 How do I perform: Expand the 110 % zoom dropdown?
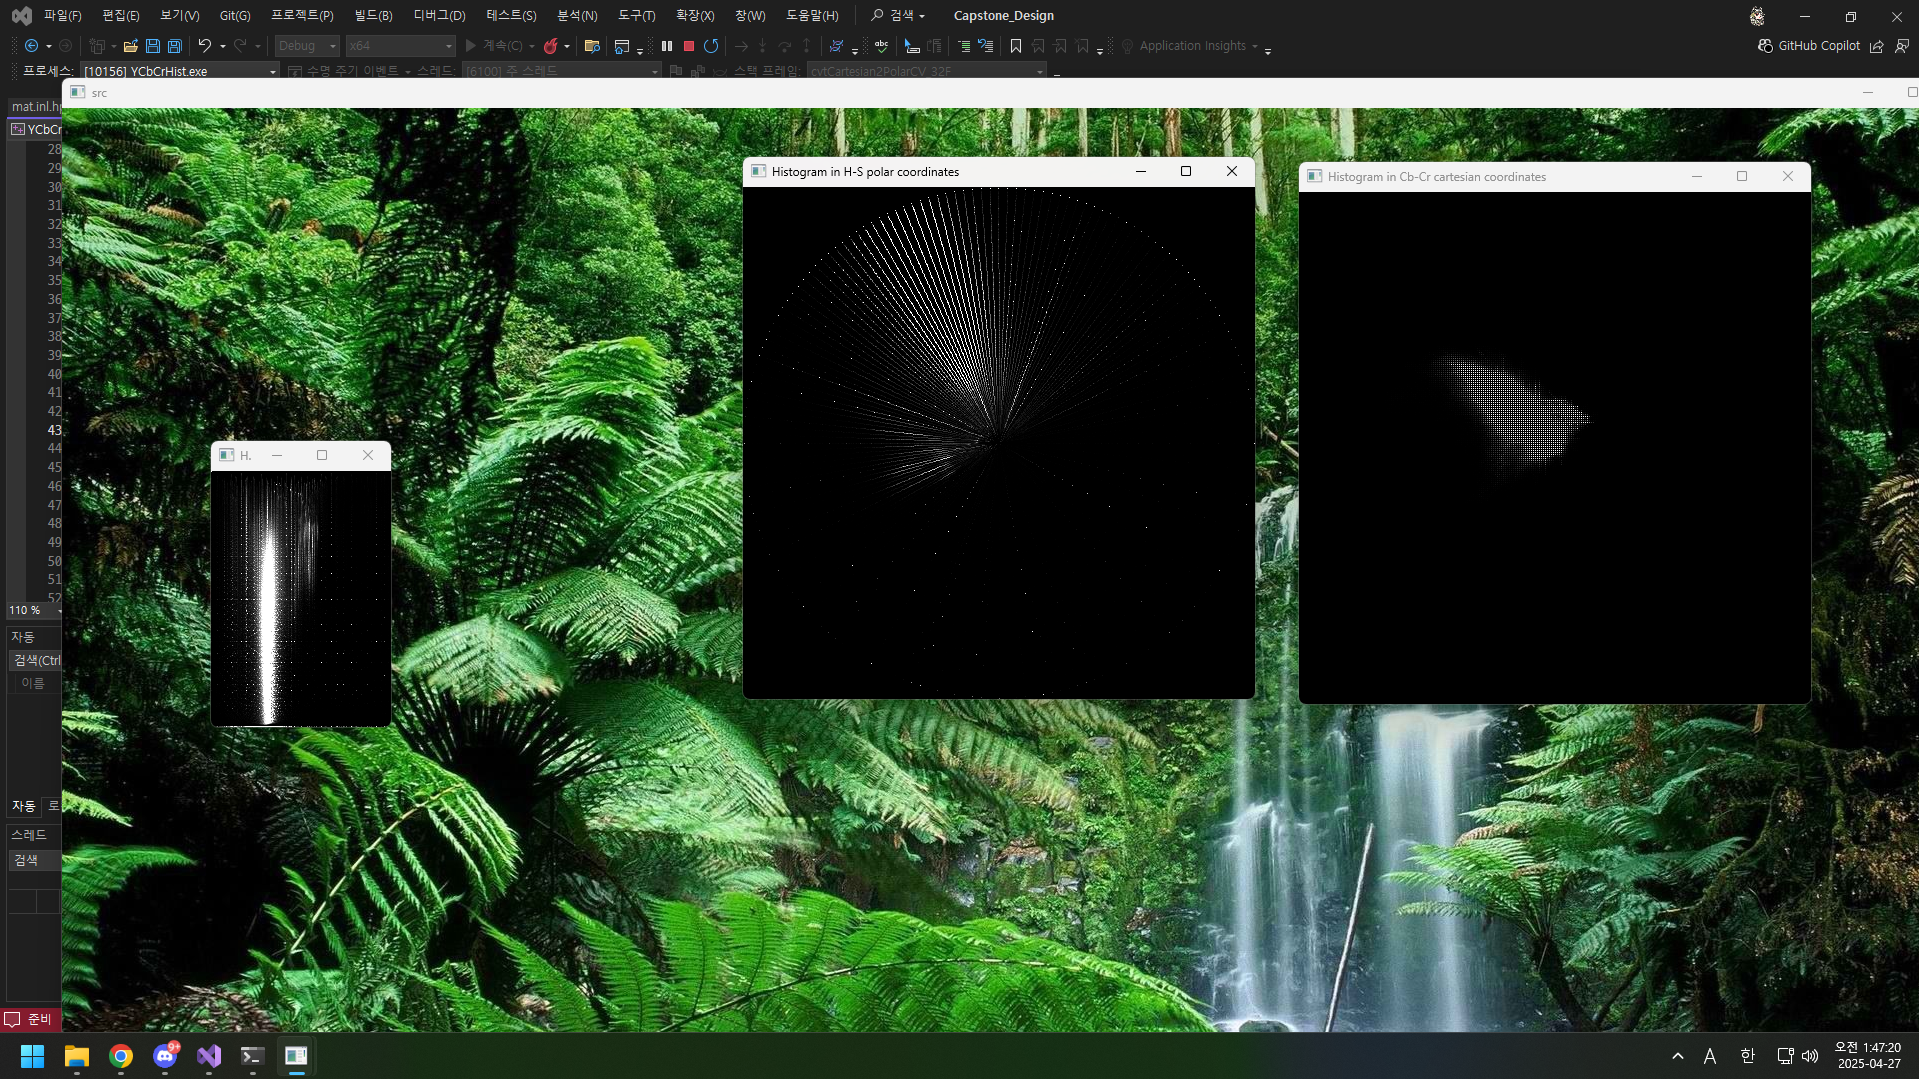pyautogui.click(x=59, y=610)
